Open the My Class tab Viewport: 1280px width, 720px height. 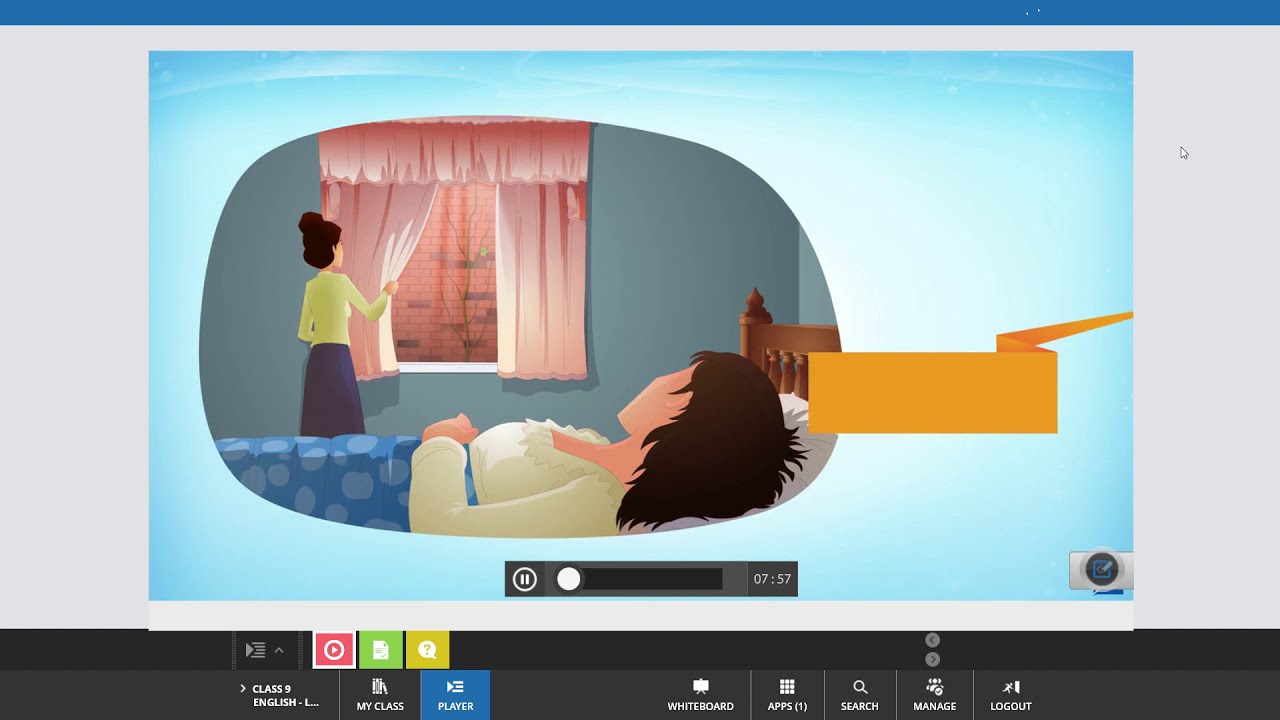pyautogui.click(x=380, y=695)
